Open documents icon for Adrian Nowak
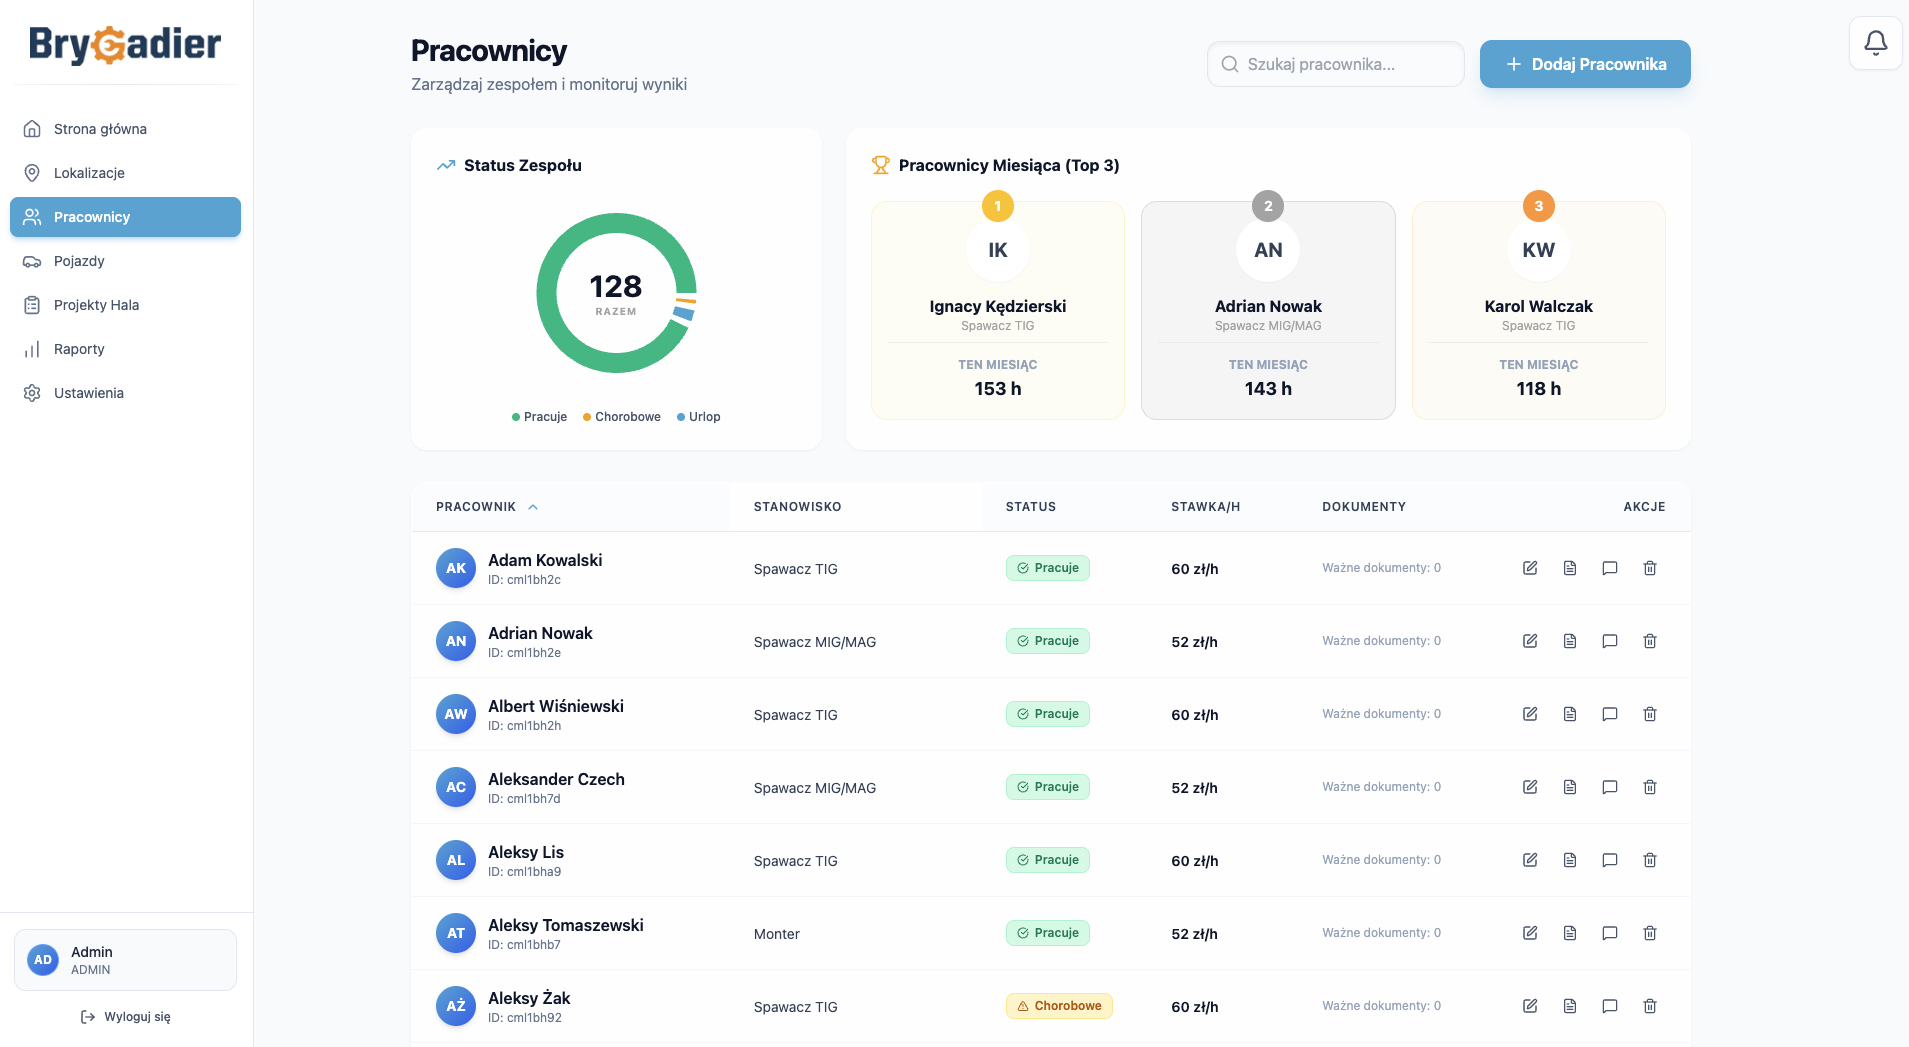Screen dimensions: 1909x1047 (1570, 641)
